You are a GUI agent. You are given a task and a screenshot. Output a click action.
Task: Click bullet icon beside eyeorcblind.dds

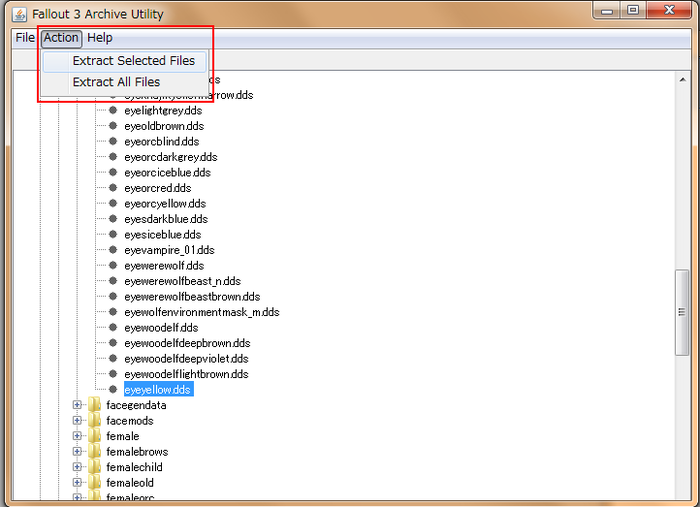pyautogui.click(x=113, y=141)
